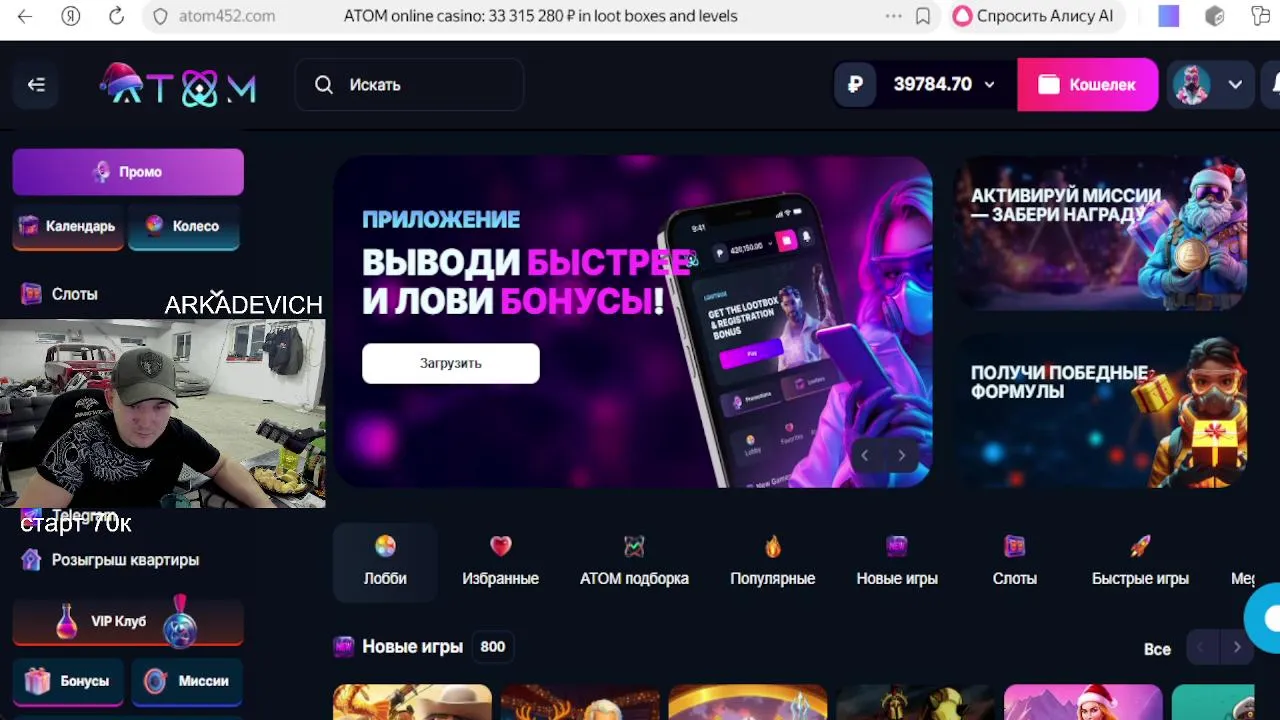Select the Новые игры tab
The height and width of the screenshot is (720, 1280).
(x=897, y=562)
